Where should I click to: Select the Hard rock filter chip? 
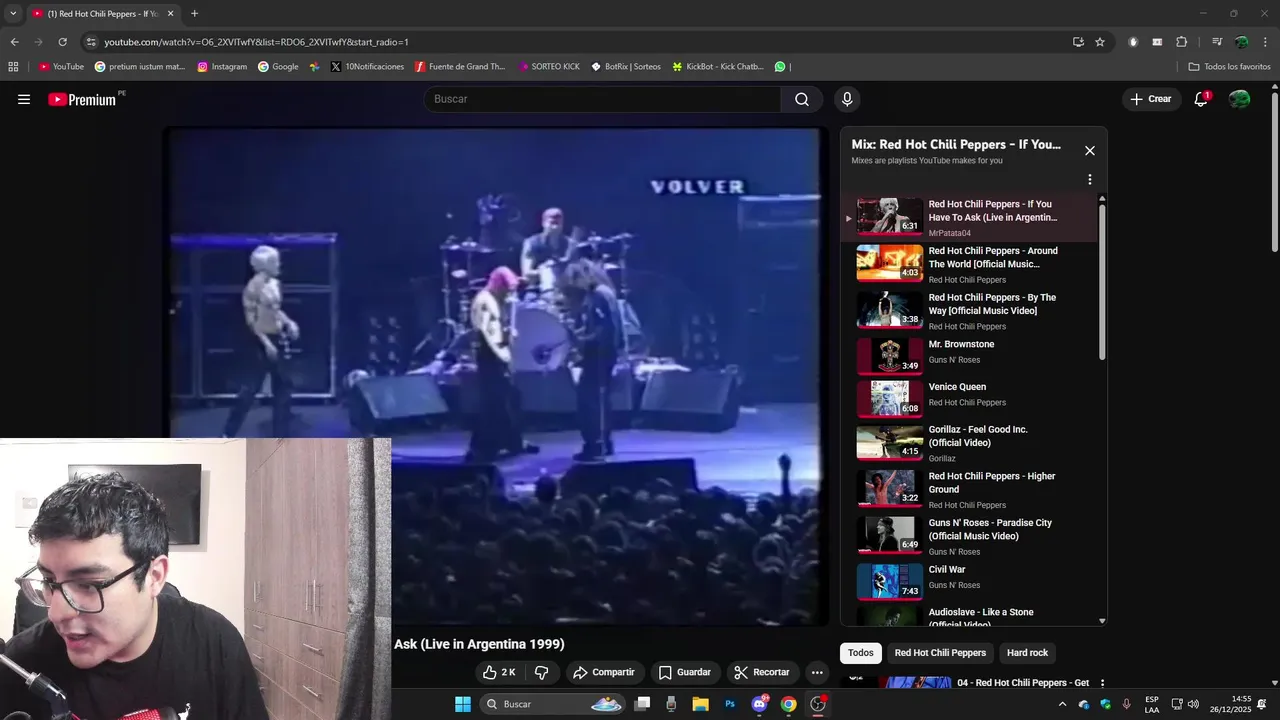pyautogui.click(x=1027, y=653)
